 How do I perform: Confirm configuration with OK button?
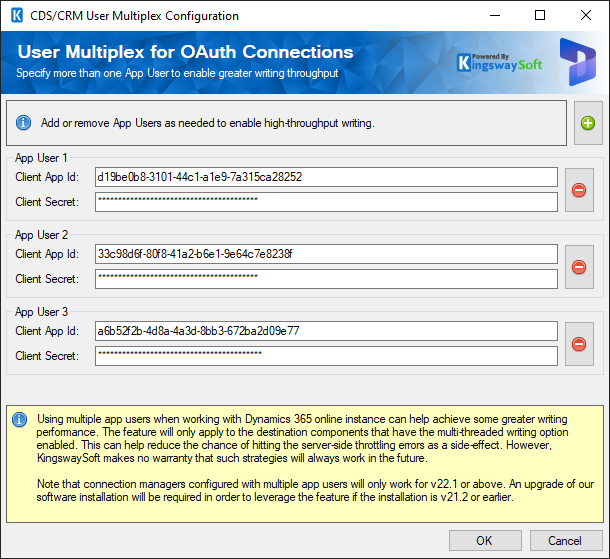(485, 540)
